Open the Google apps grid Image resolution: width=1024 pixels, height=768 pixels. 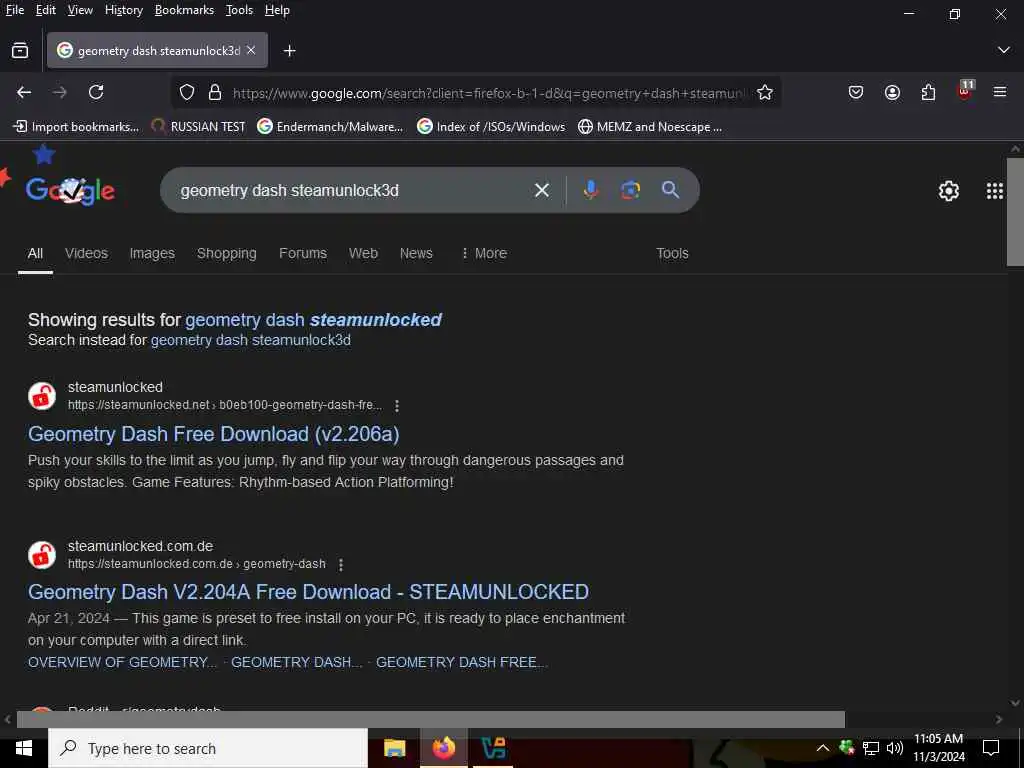[x=995, y=191]
